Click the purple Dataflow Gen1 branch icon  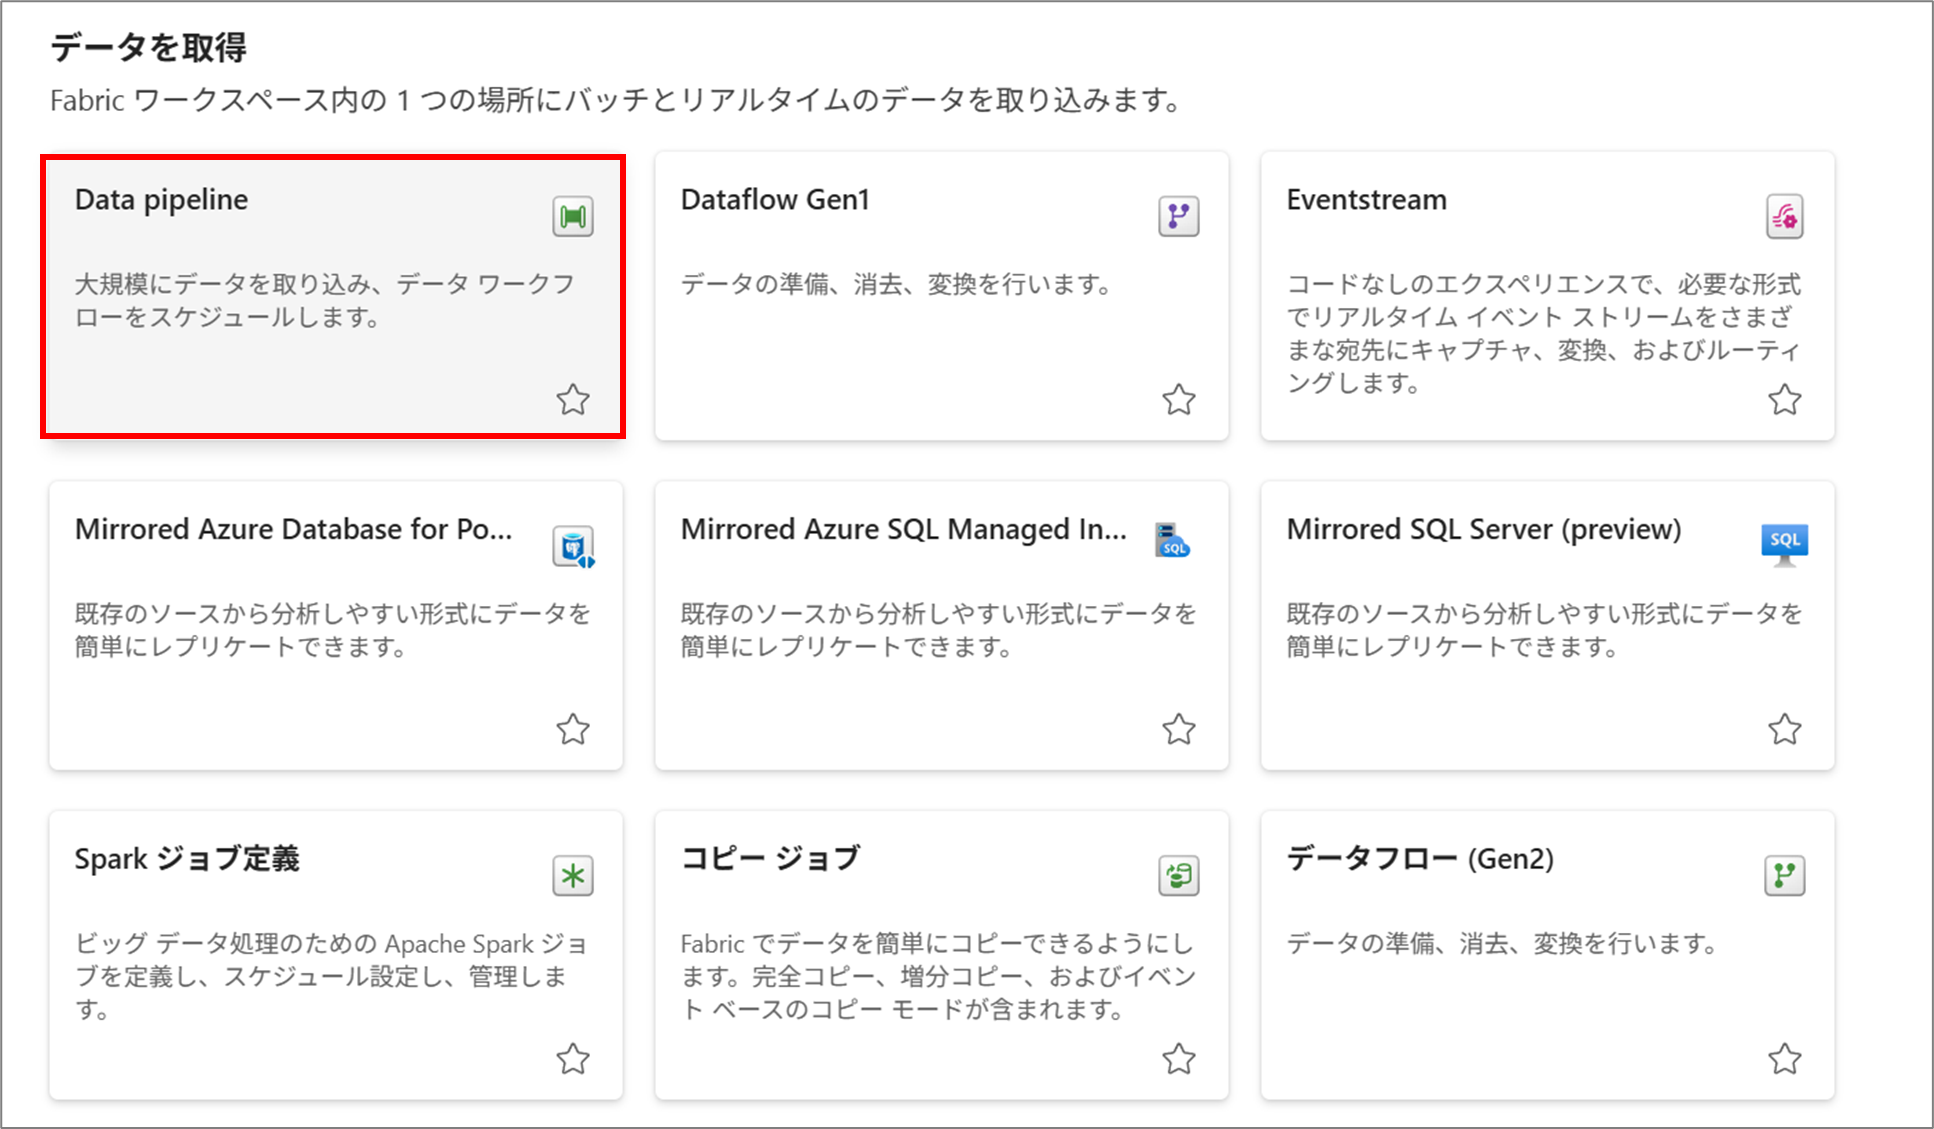tap(1179, 216)
